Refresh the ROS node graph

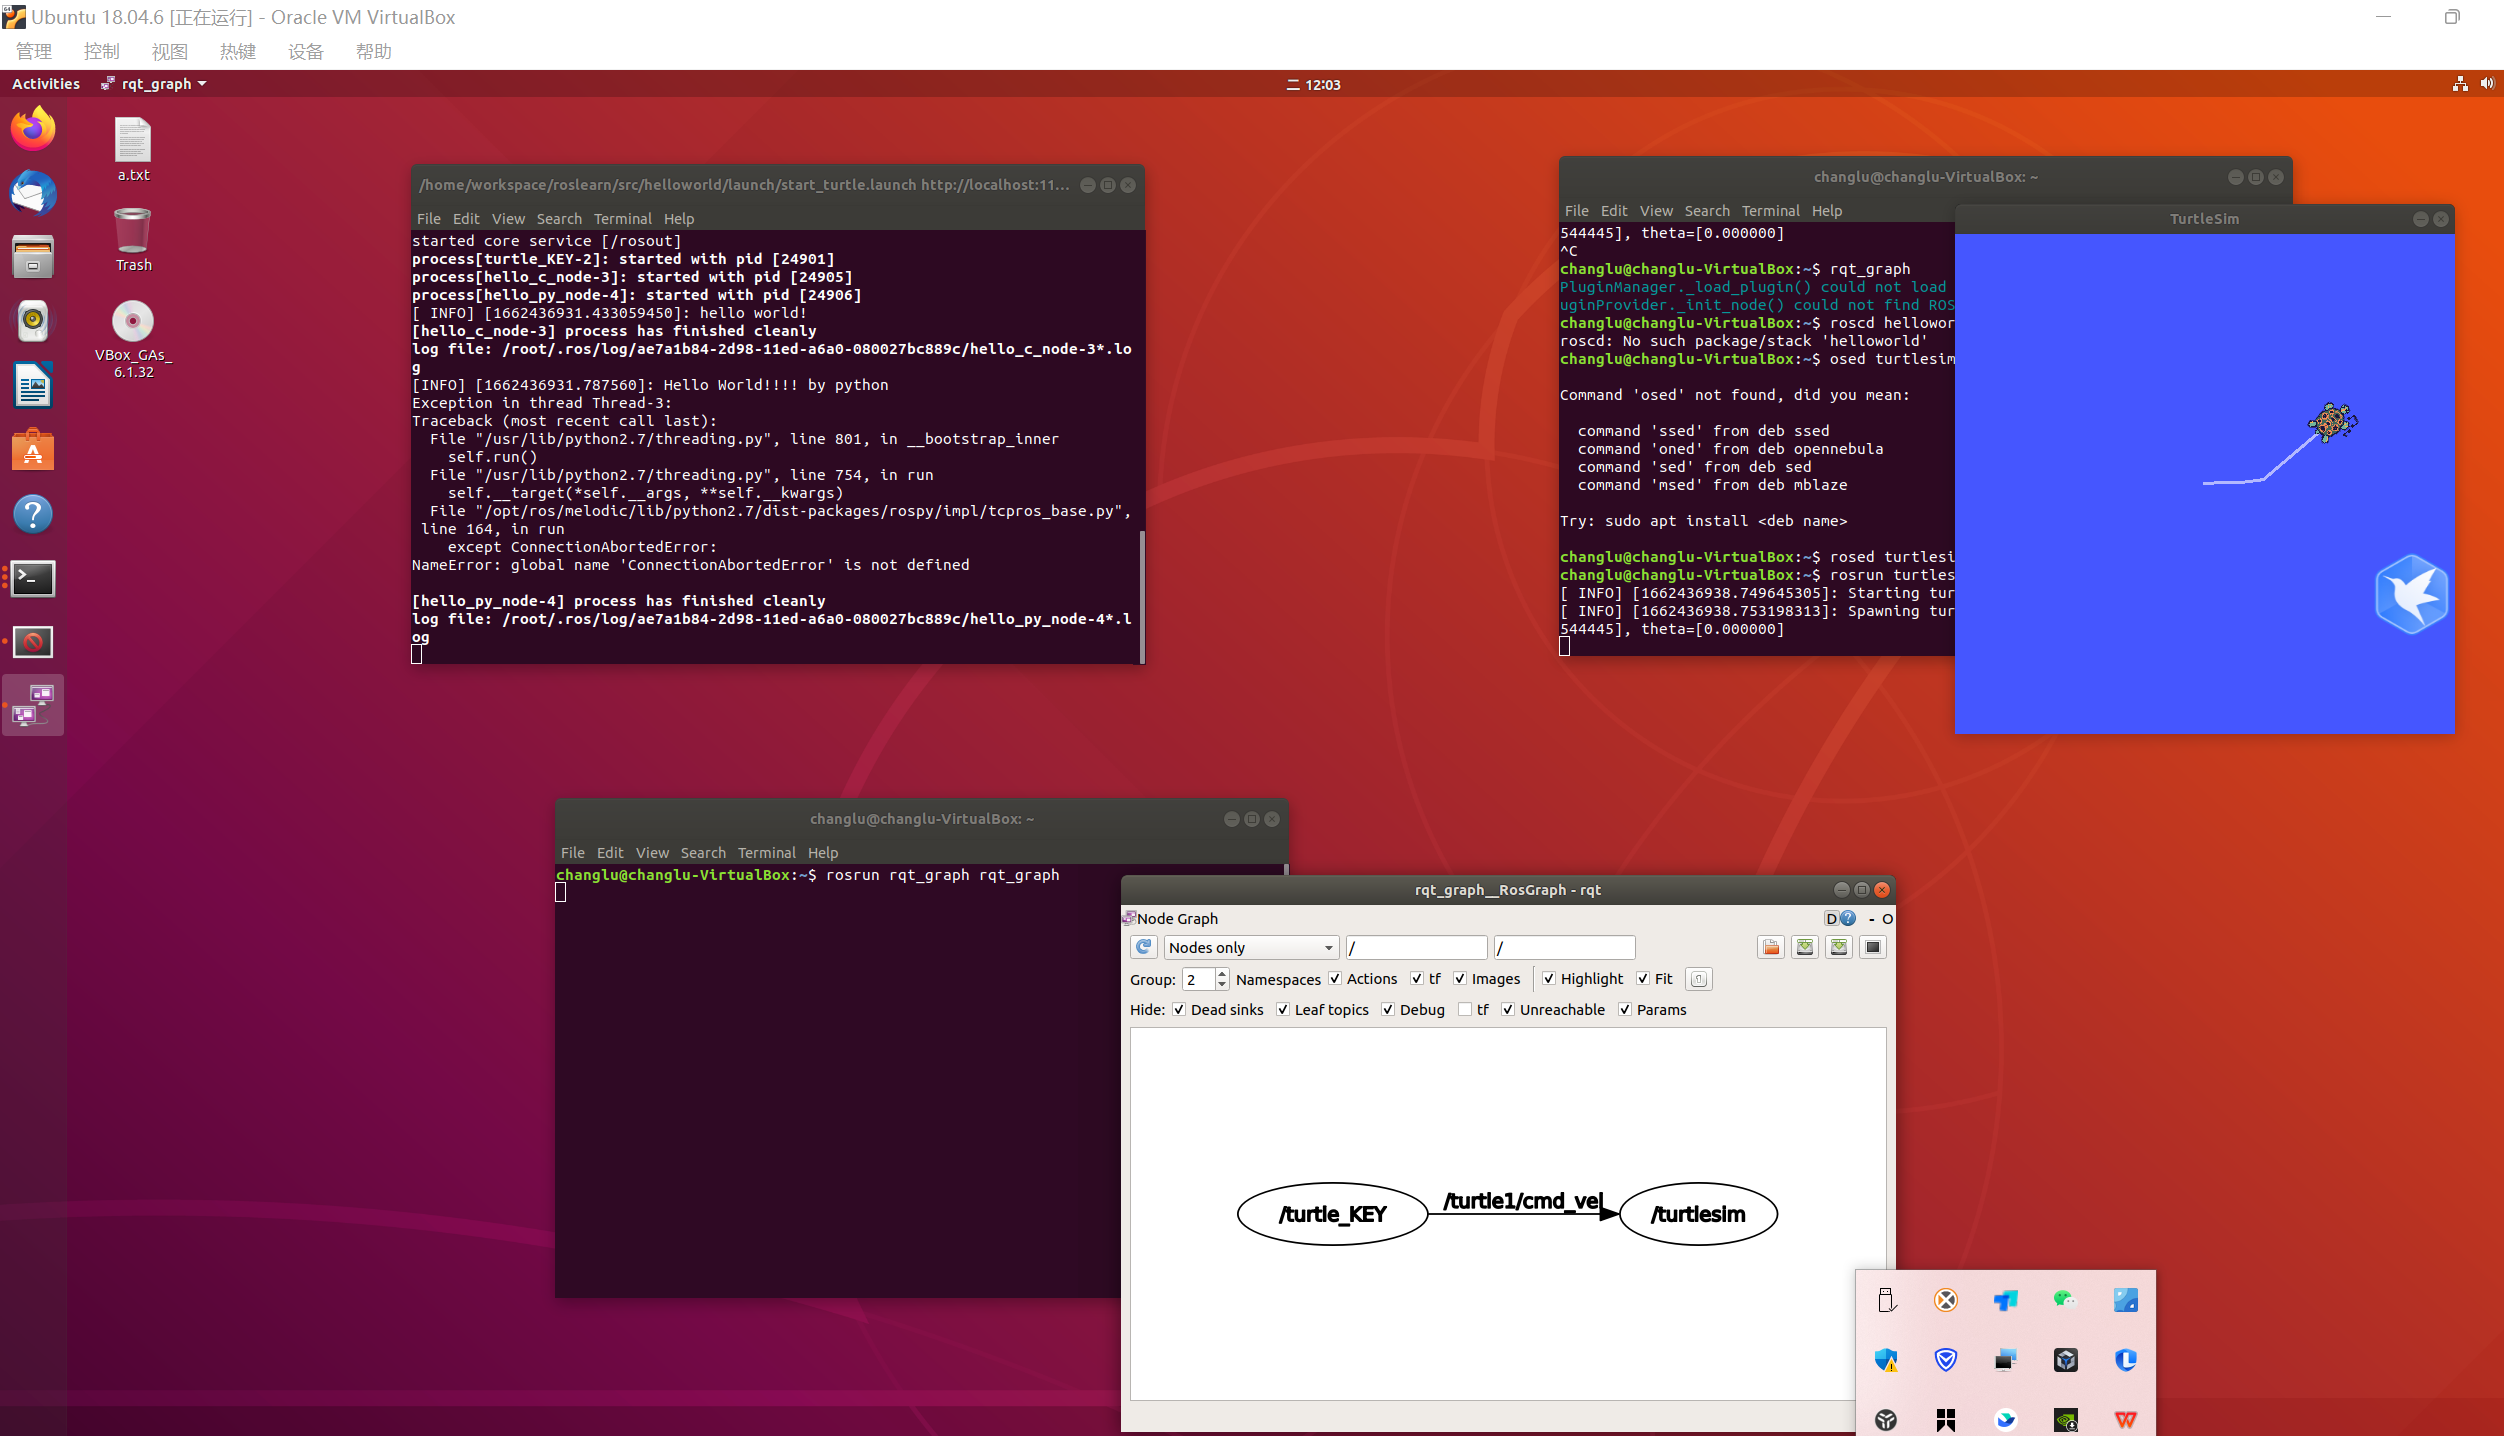pyautogui.click(x=1144, y=947)
